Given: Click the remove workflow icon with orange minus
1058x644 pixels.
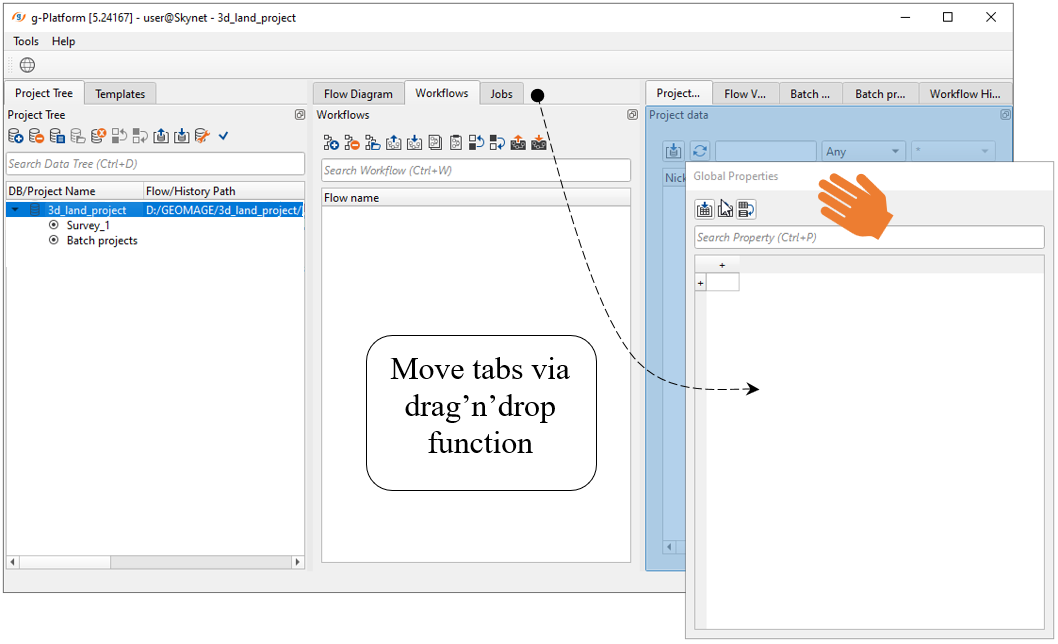Looking at the screenshot, I should 352,143.
